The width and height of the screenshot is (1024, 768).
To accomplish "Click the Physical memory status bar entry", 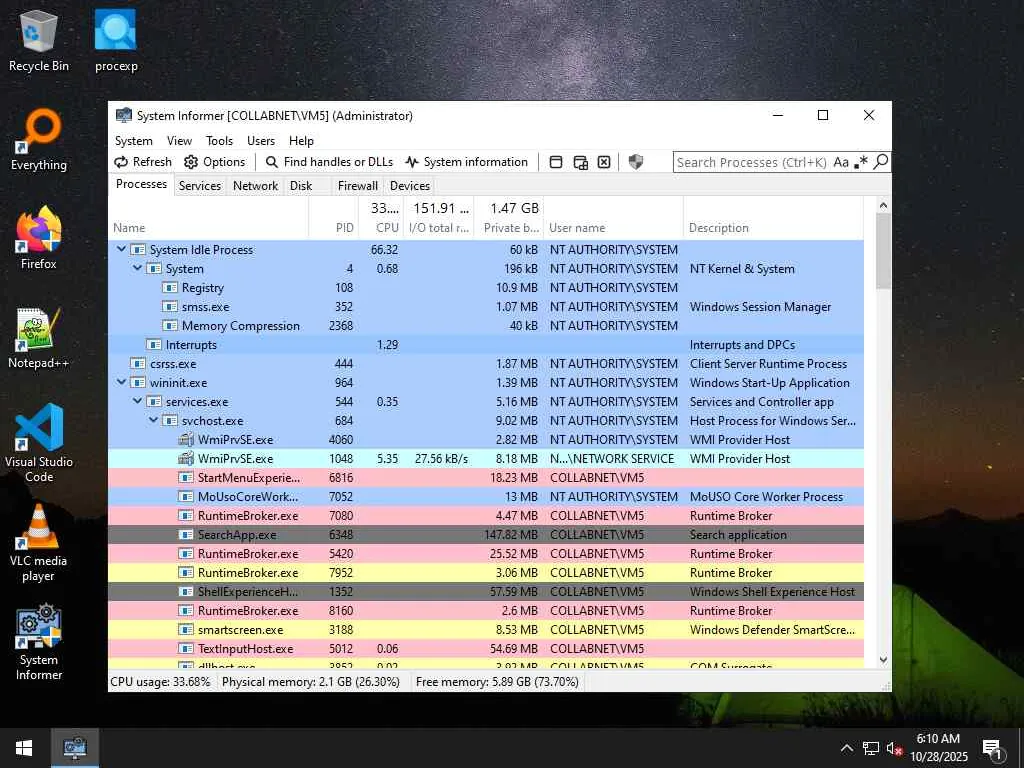I will pyautogui.click(x=311, y=682).
